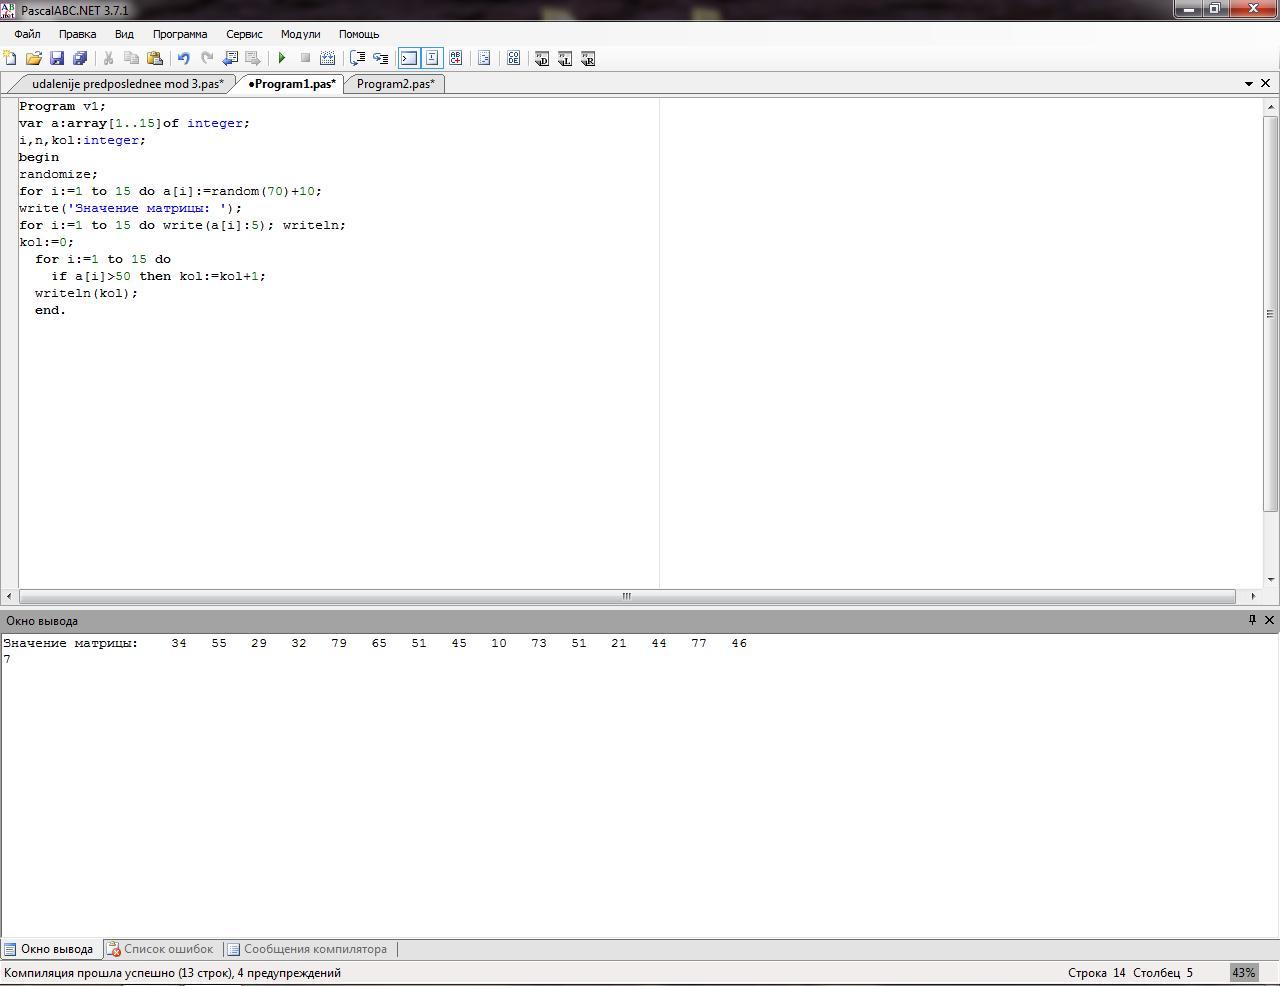Open the Модули menu
1280x986 pixels.
pyautogui.click(x=300, y=34)
